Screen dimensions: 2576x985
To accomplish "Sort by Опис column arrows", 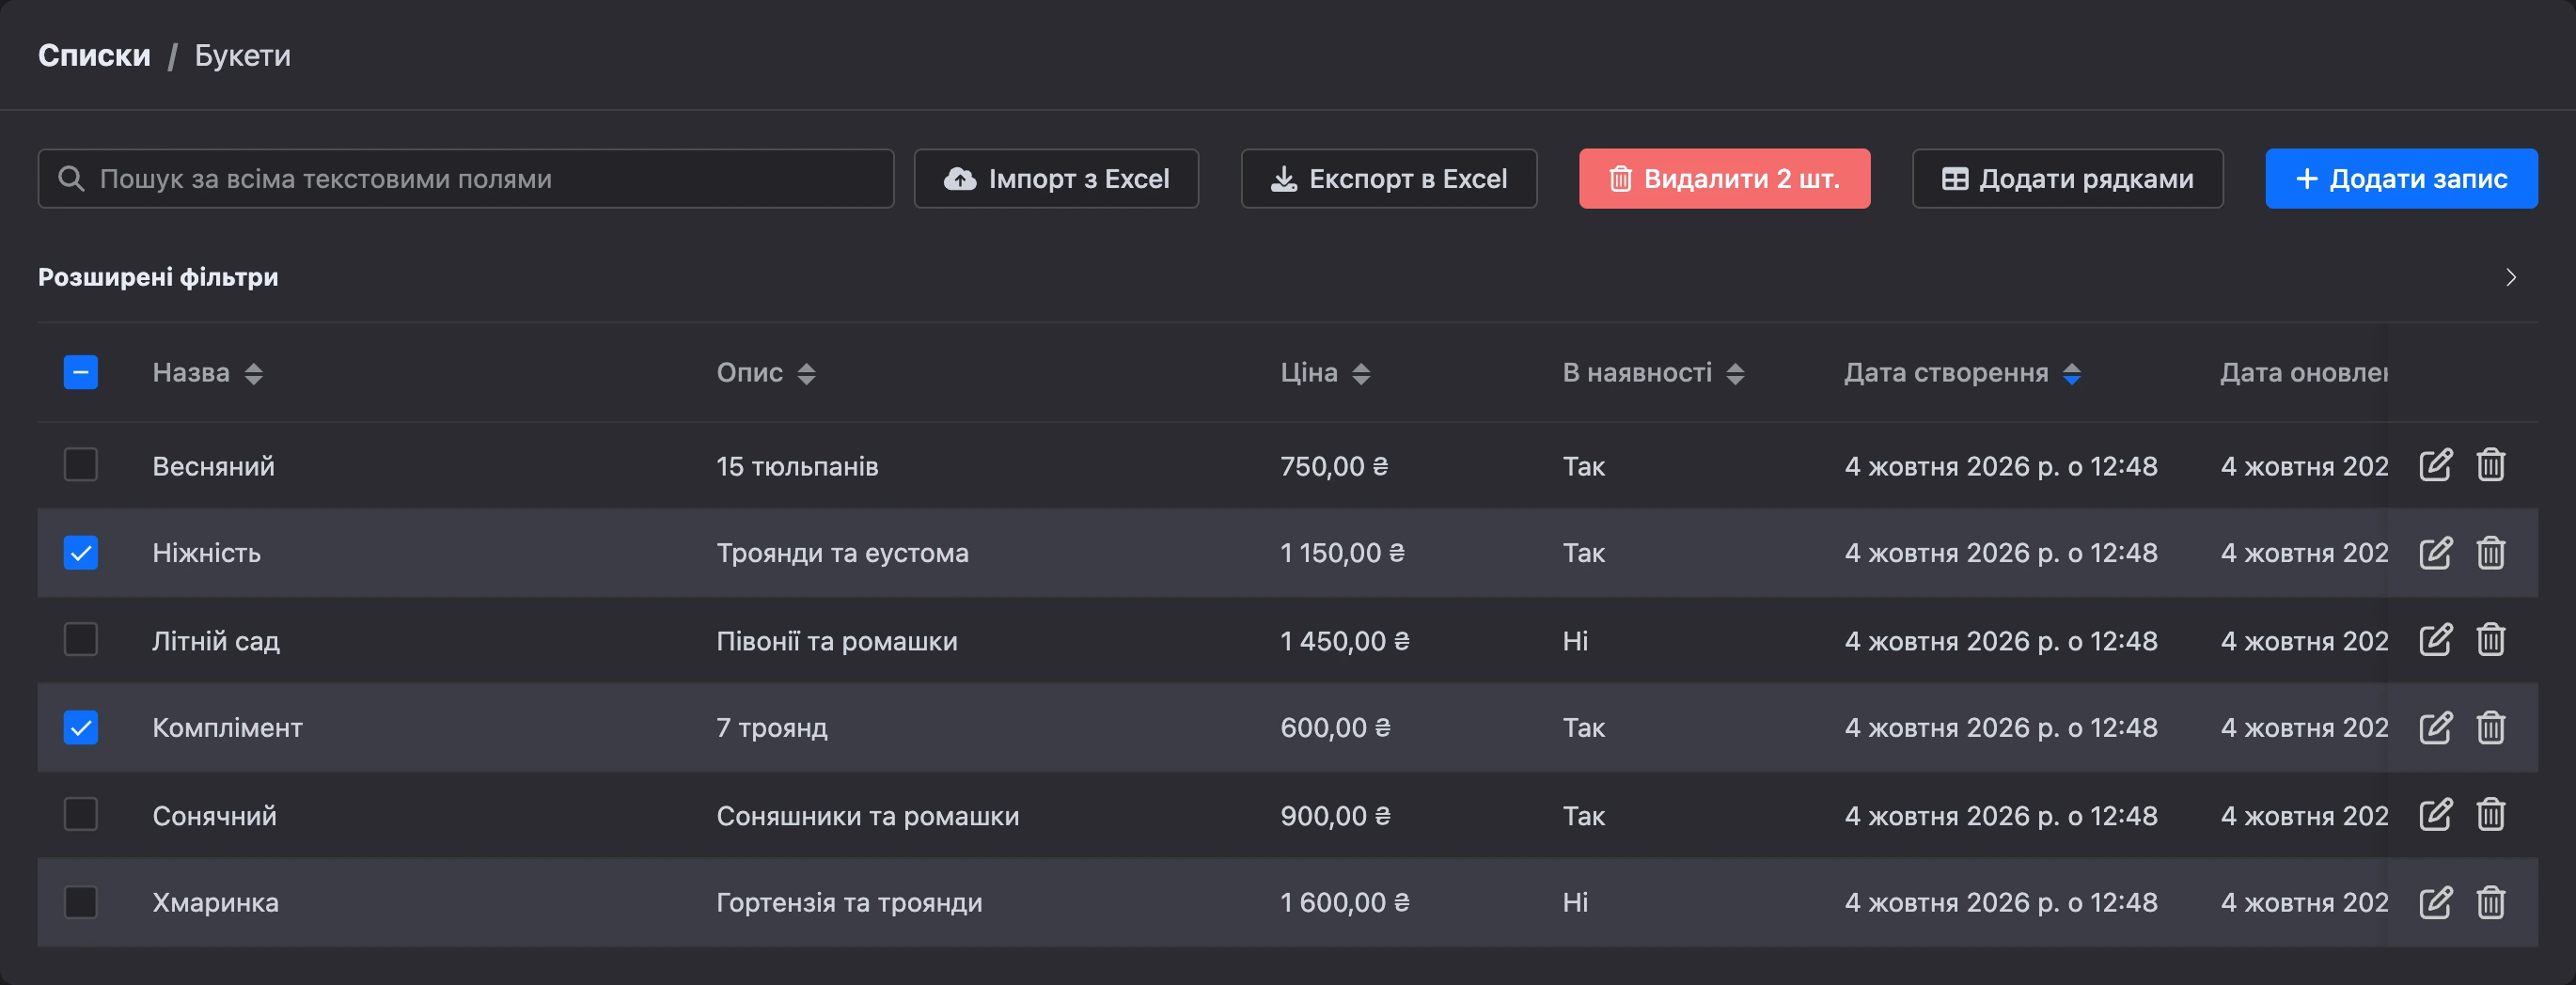I will tap(806, 373).
